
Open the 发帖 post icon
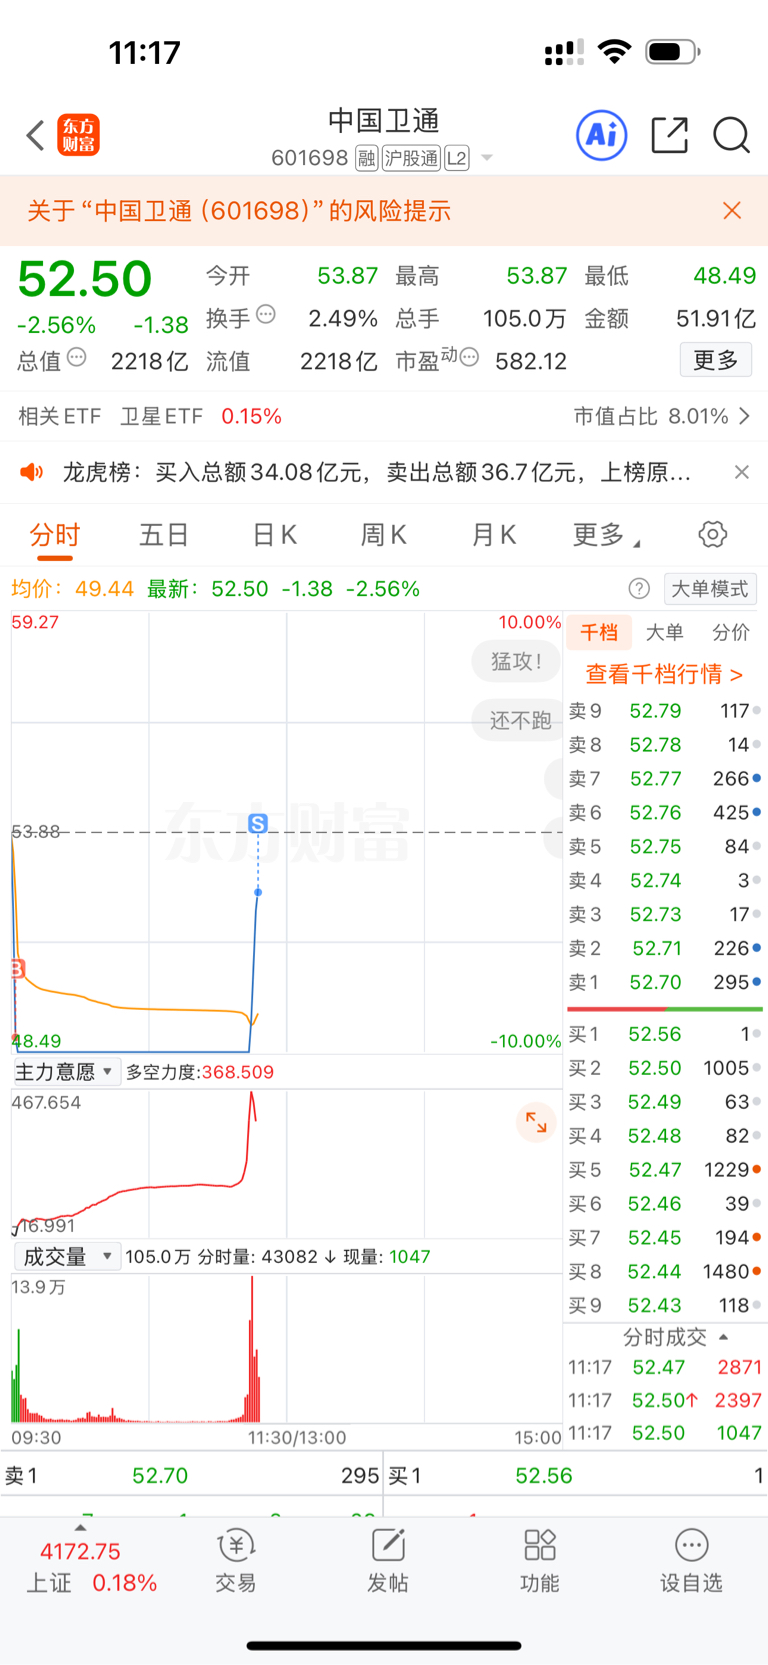(388, 1561)
